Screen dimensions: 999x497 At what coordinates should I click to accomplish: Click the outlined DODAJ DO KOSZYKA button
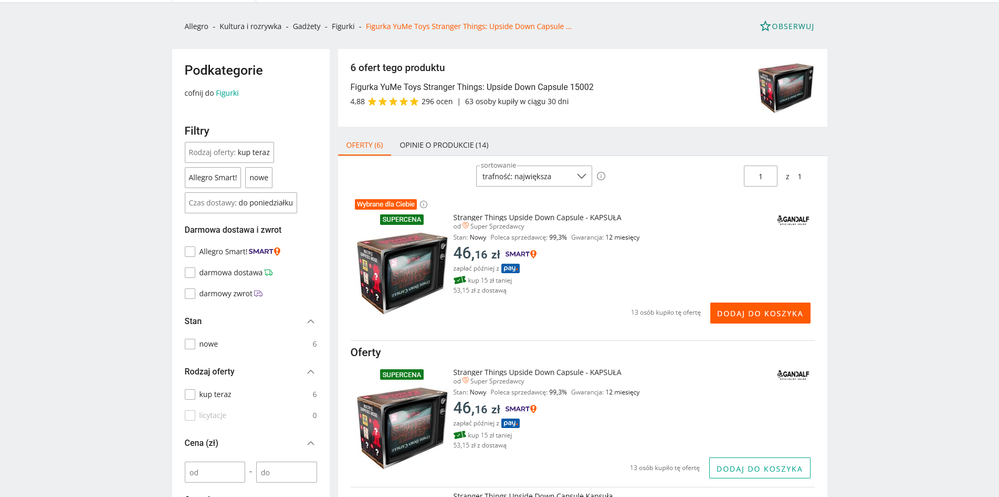(x=759, y=468)
